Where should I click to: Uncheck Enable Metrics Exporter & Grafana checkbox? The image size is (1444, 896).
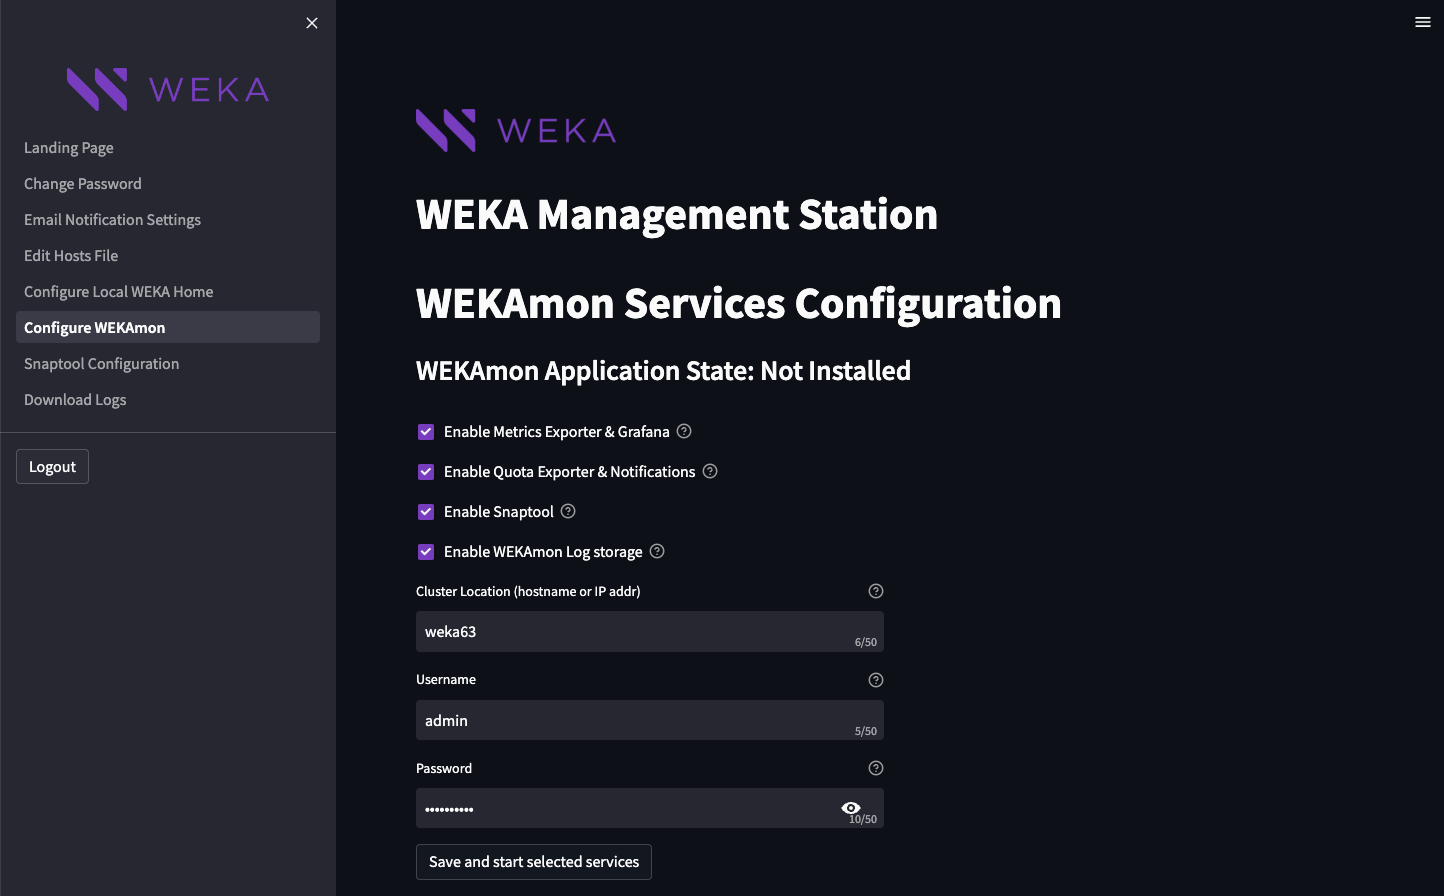[x=426, y=432]
